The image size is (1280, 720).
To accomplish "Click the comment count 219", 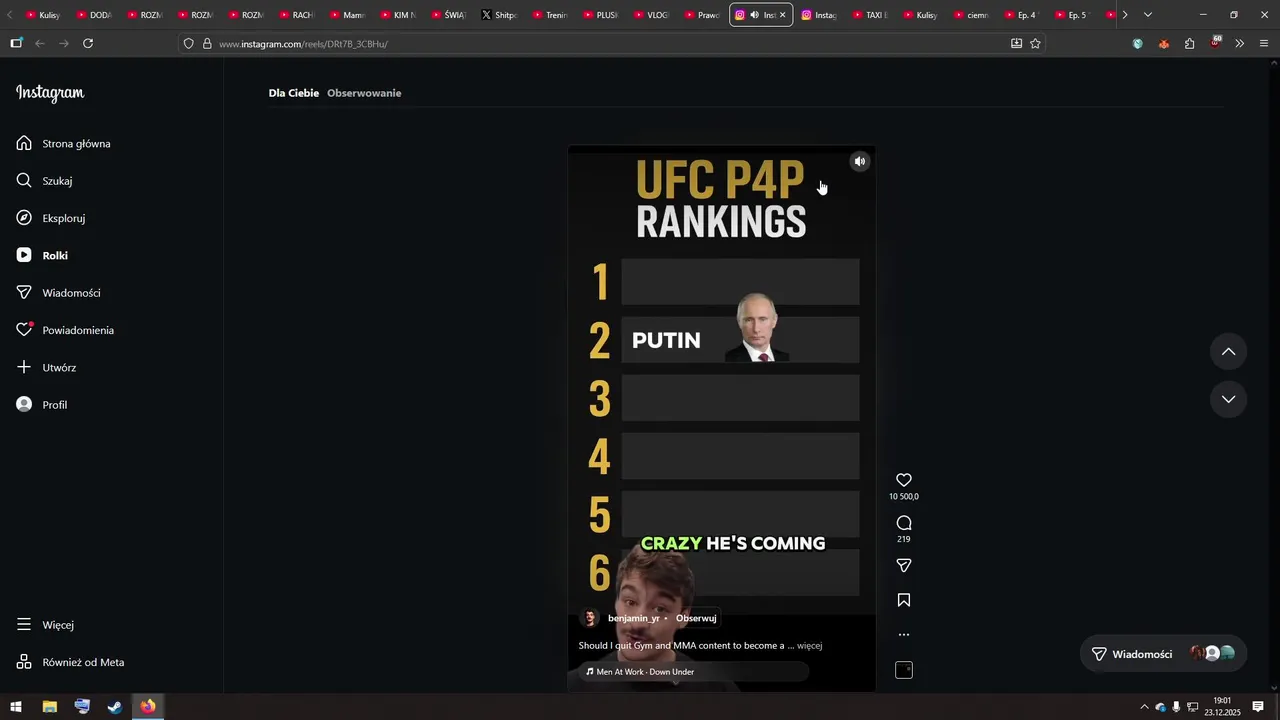I will pos(904,539).
